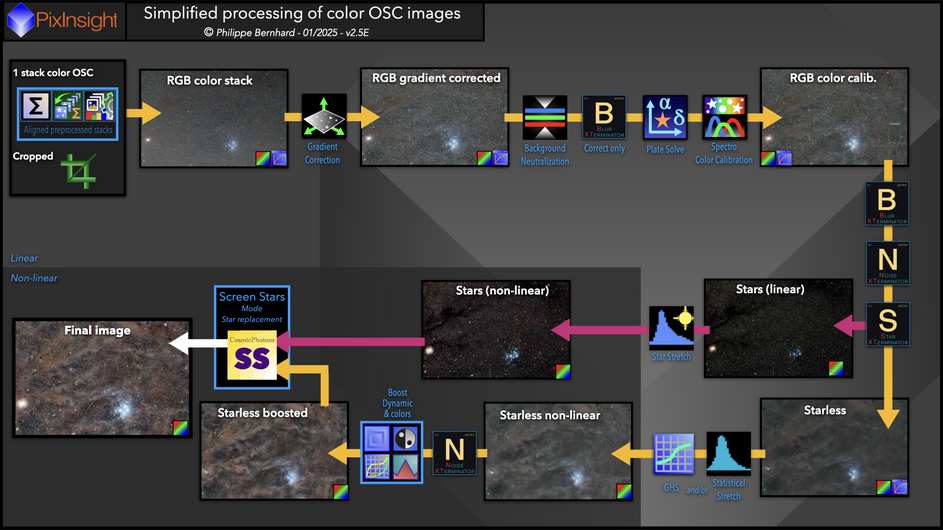943x530 pixels.
Task: Click the Boost Dynamic & colors icon group
Action: coord(391,453)
